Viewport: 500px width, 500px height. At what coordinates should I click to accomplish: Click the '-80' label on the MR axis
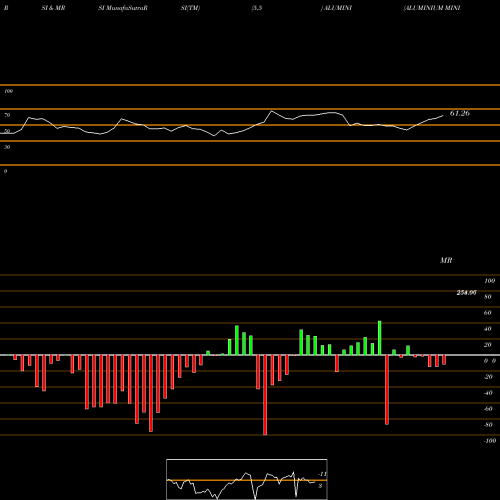pyautogui.click(x=488, y=425)
